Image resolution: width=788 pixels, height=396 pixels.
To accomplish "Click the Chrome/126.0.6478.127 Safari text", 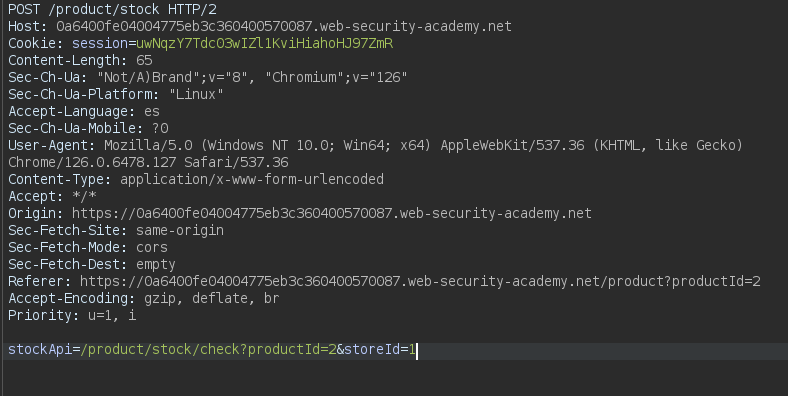I will pyautogui.click(x=148, y=162).
